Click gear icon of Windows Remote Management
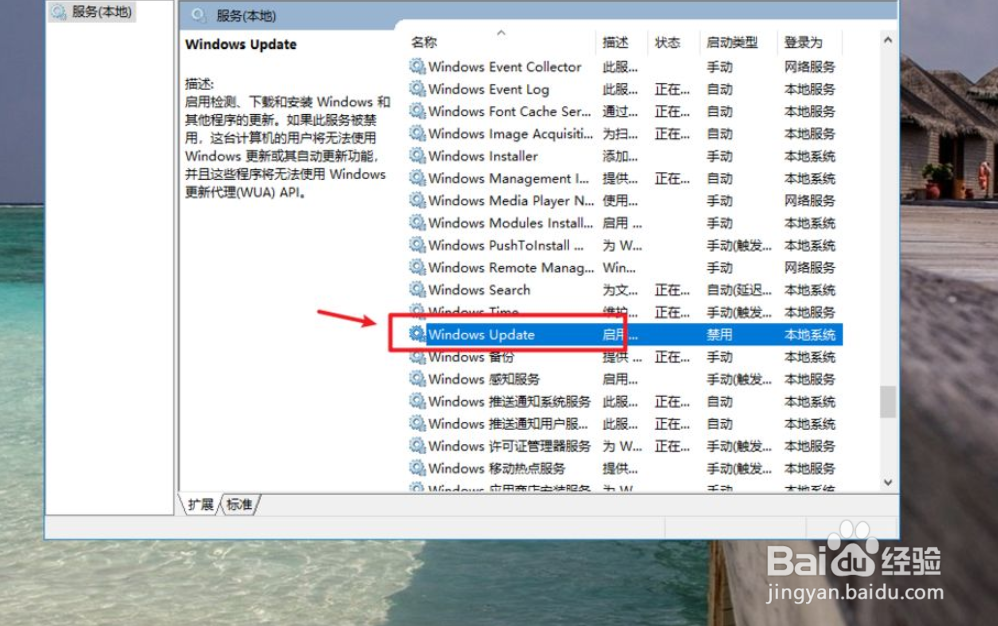 417,267
